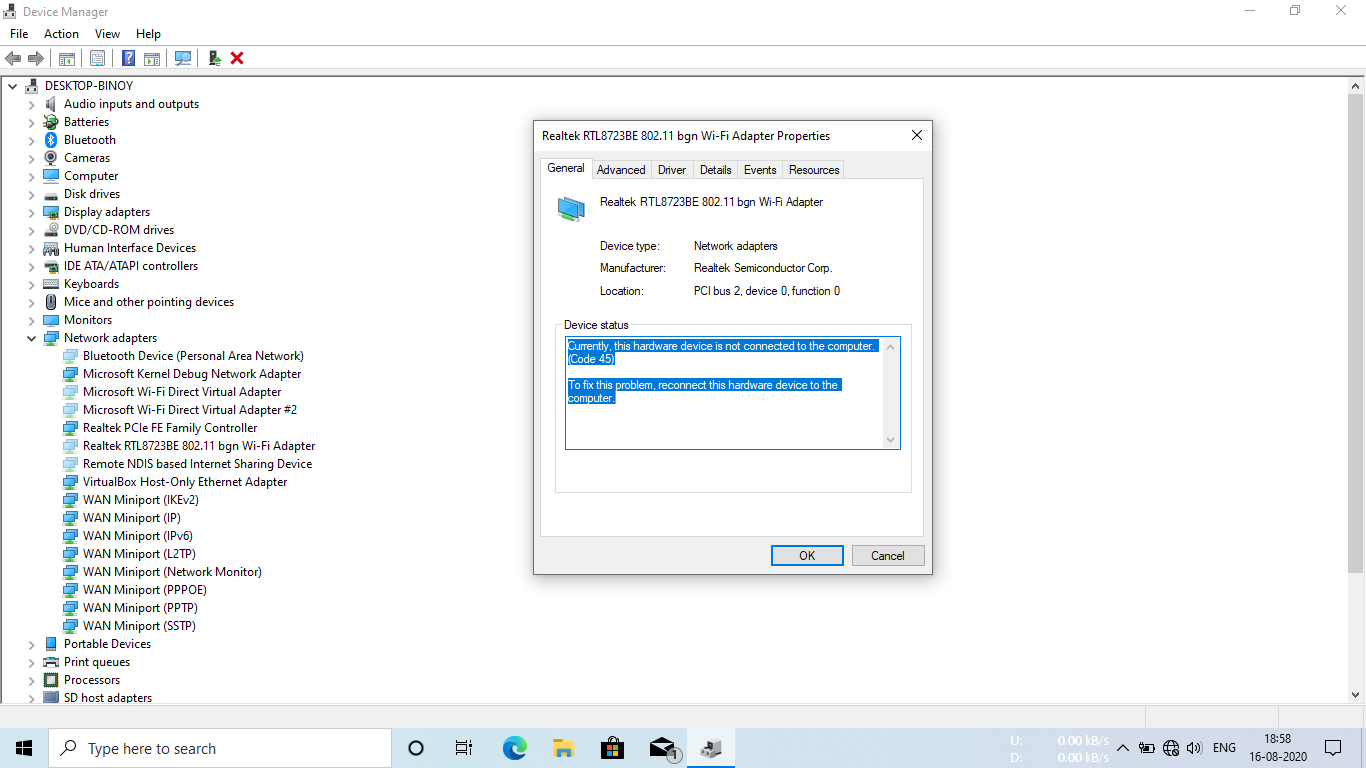Collapse the Network adapters category
Viewport: 1366px width, 768px height.
click(x=32, y=338)
